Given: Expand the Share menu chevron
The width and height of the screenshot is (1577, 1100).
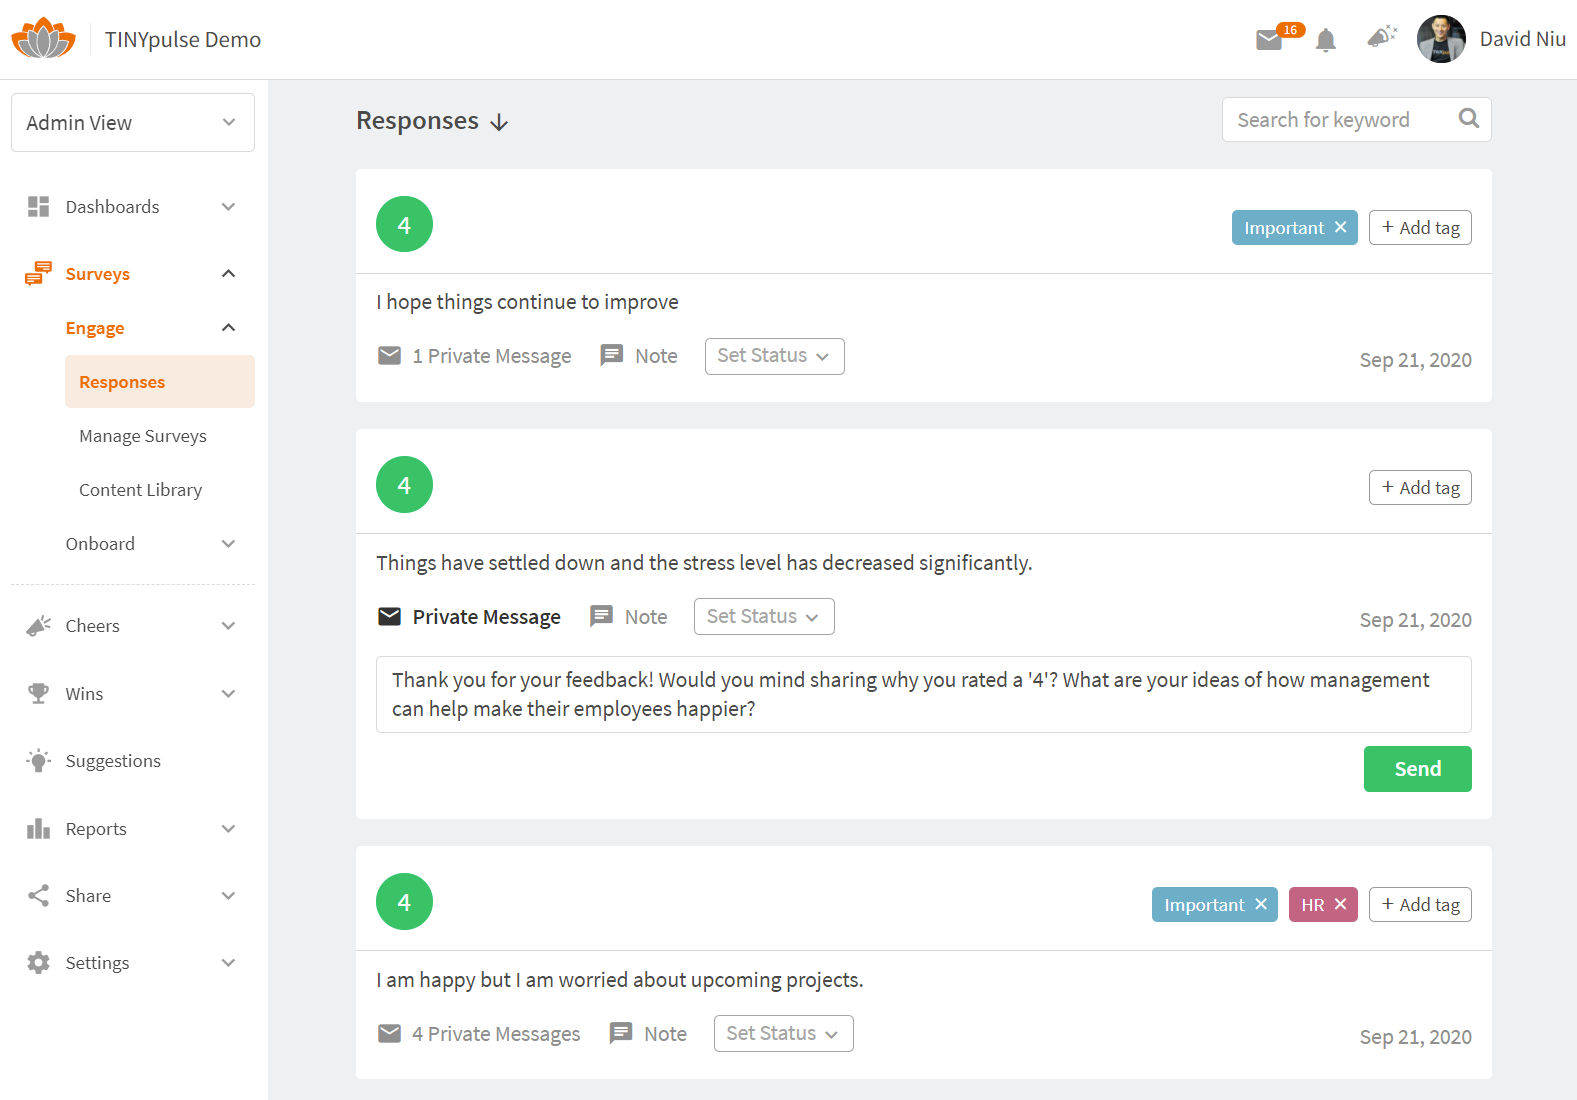Looking at the screenshot, I should tap(228, 895).
